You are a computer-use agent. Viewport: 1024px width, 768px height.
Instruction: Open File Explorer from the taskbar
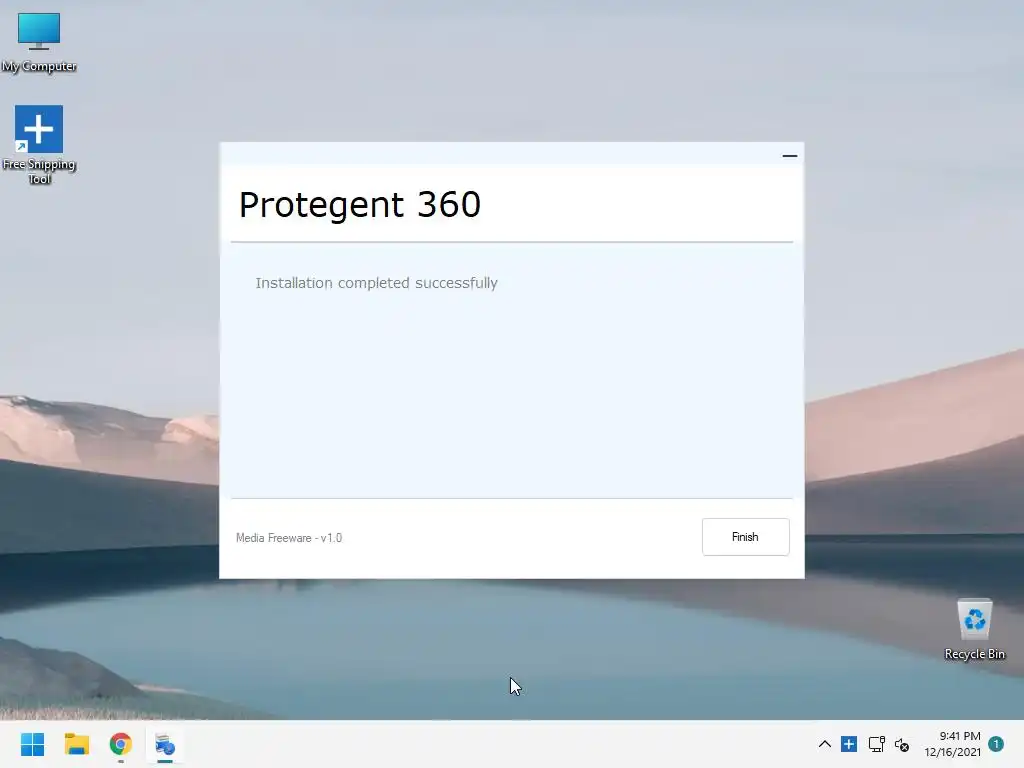pos(76,744)
